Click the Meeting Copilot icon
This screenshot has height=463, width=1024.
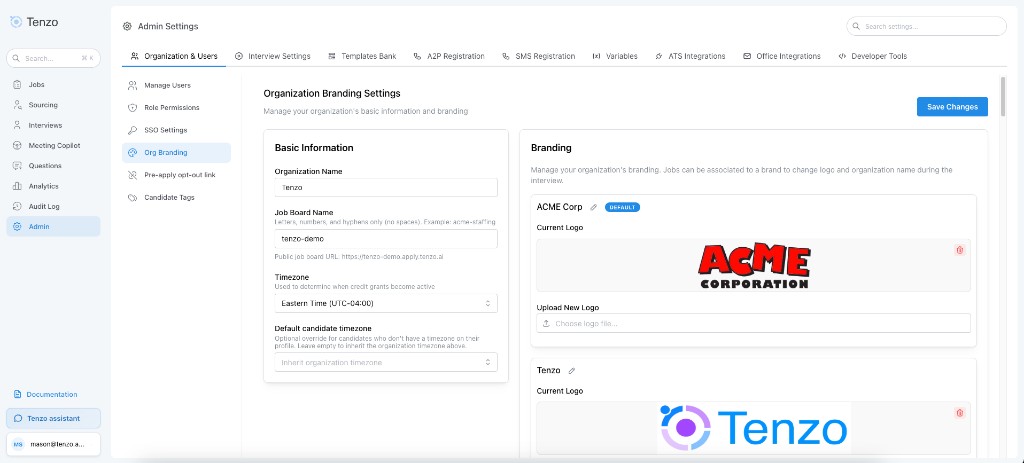click(x=17, y=146)
